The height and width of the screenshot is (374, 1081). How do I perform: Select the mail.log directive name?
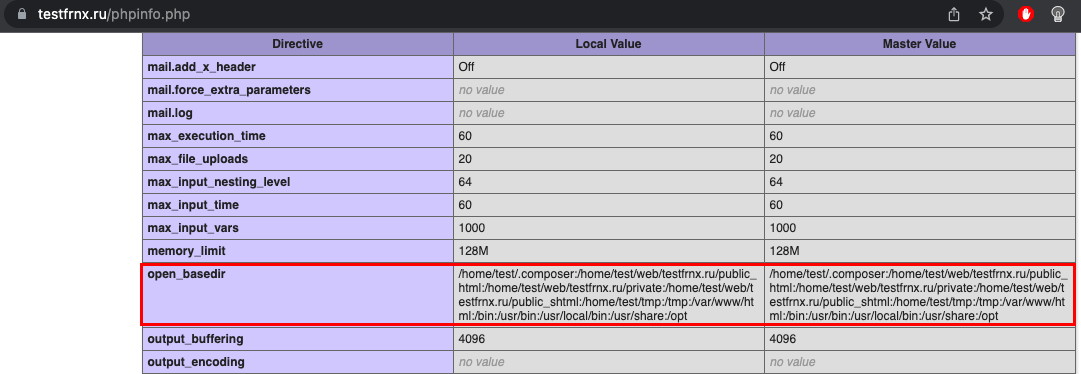(x=169, y=113)
